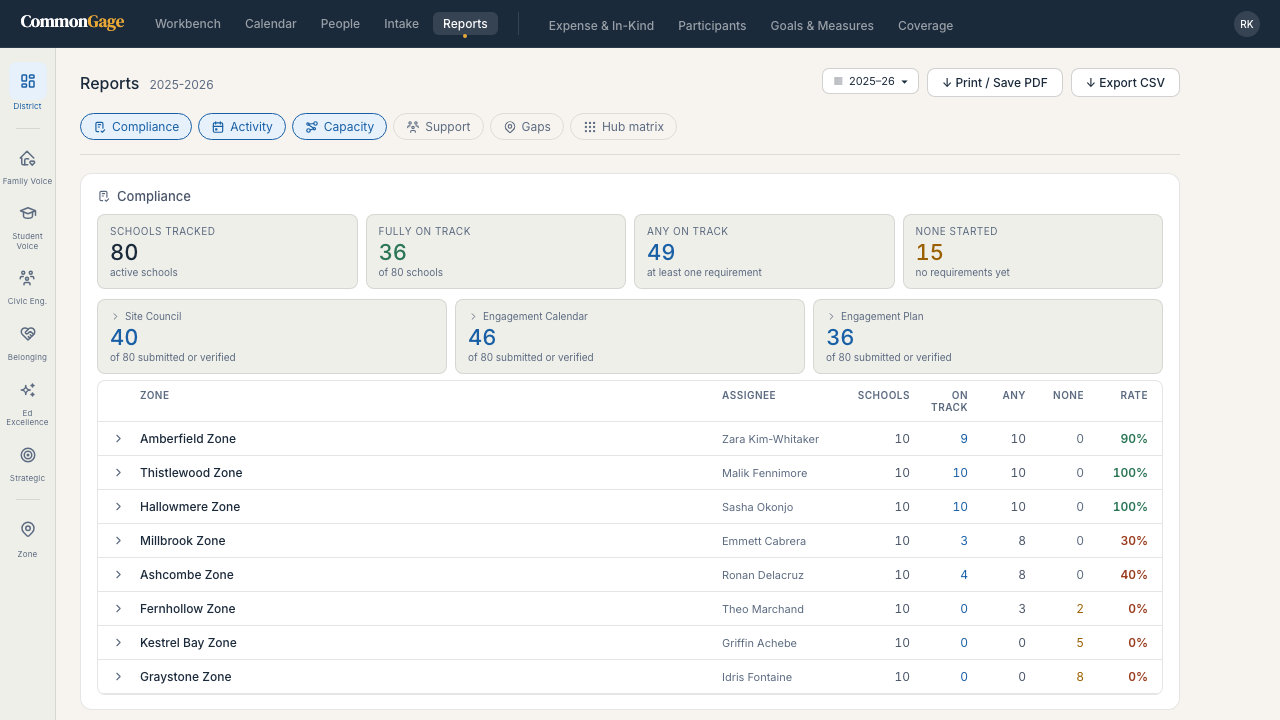Open Strategic sidebar item
Viewport: 1280px width, 720px height.
point(28,463)
